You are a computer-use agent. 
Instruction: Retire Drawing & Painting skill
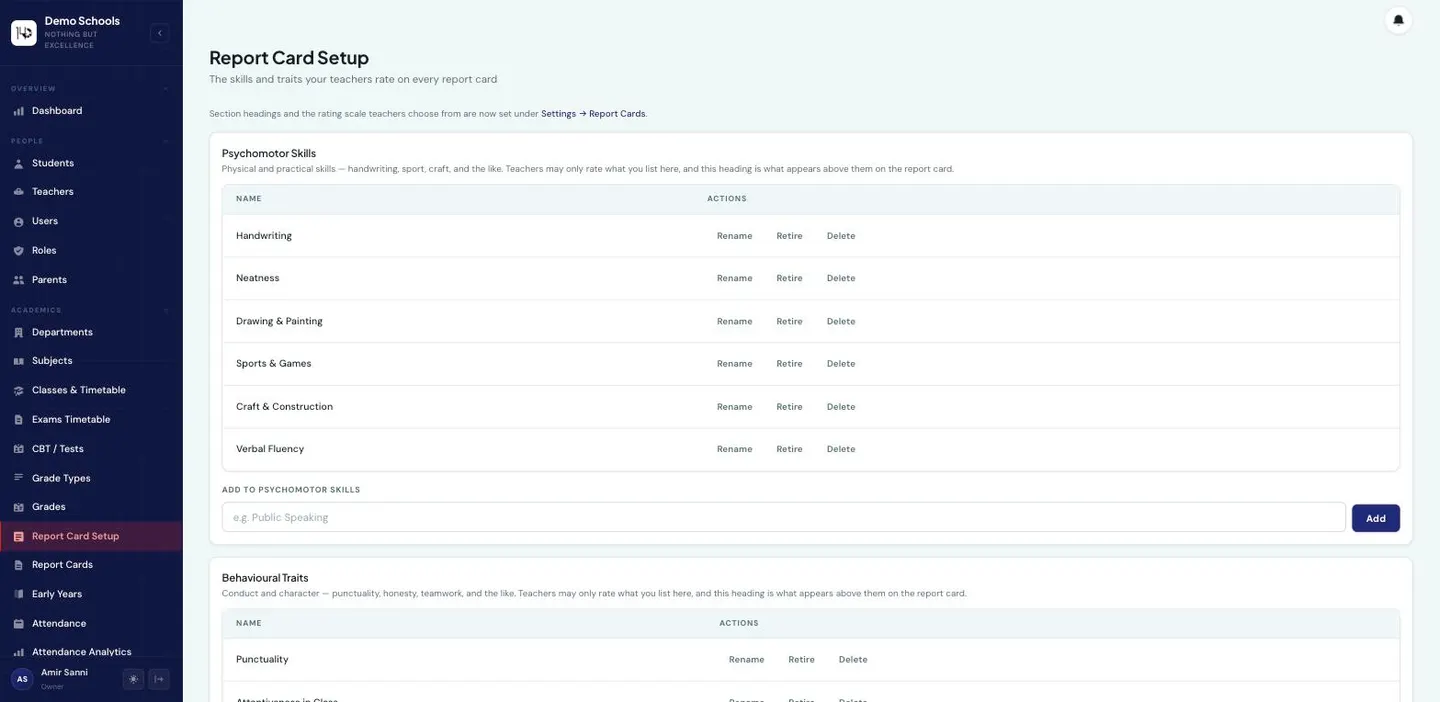(x=789, y=321)
